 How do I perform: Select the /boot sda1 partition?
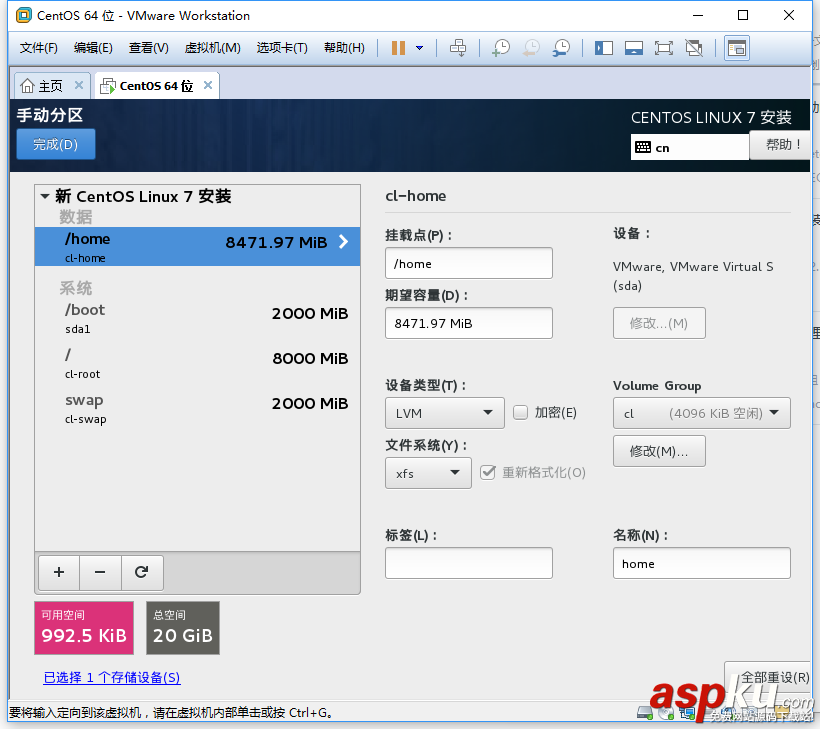point(197,318)
